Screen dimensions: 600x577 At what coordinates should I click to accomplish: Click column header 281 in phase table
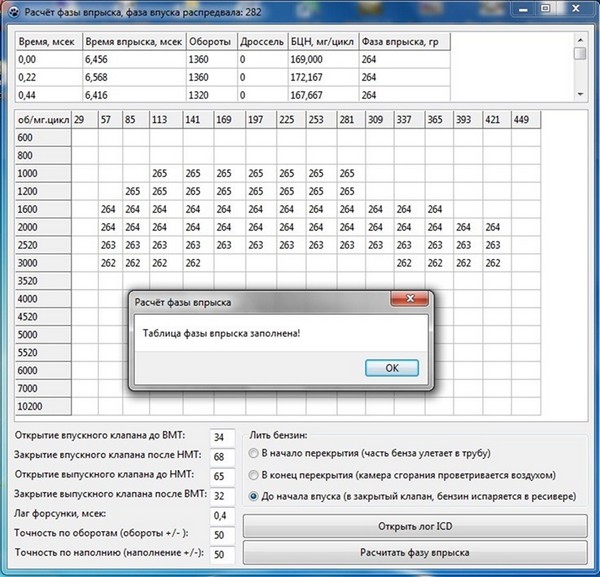pyautogui.click(x=351, y=120)
